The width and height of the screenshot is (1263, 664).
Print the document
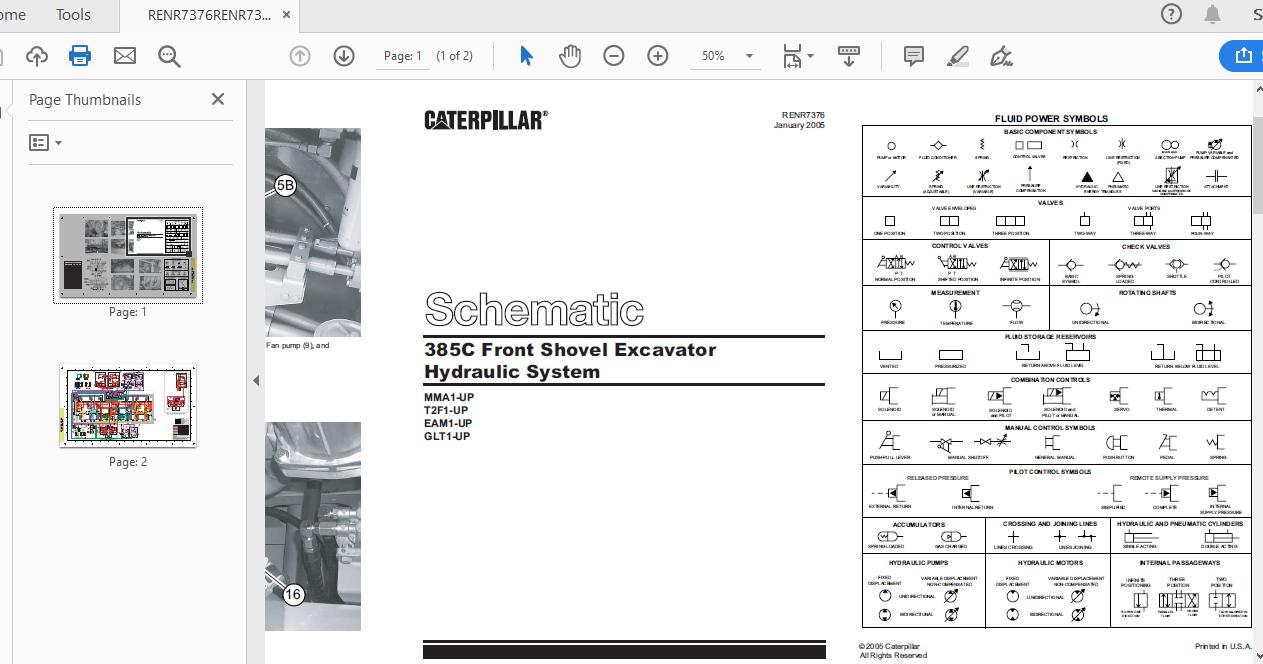(80, 56)
